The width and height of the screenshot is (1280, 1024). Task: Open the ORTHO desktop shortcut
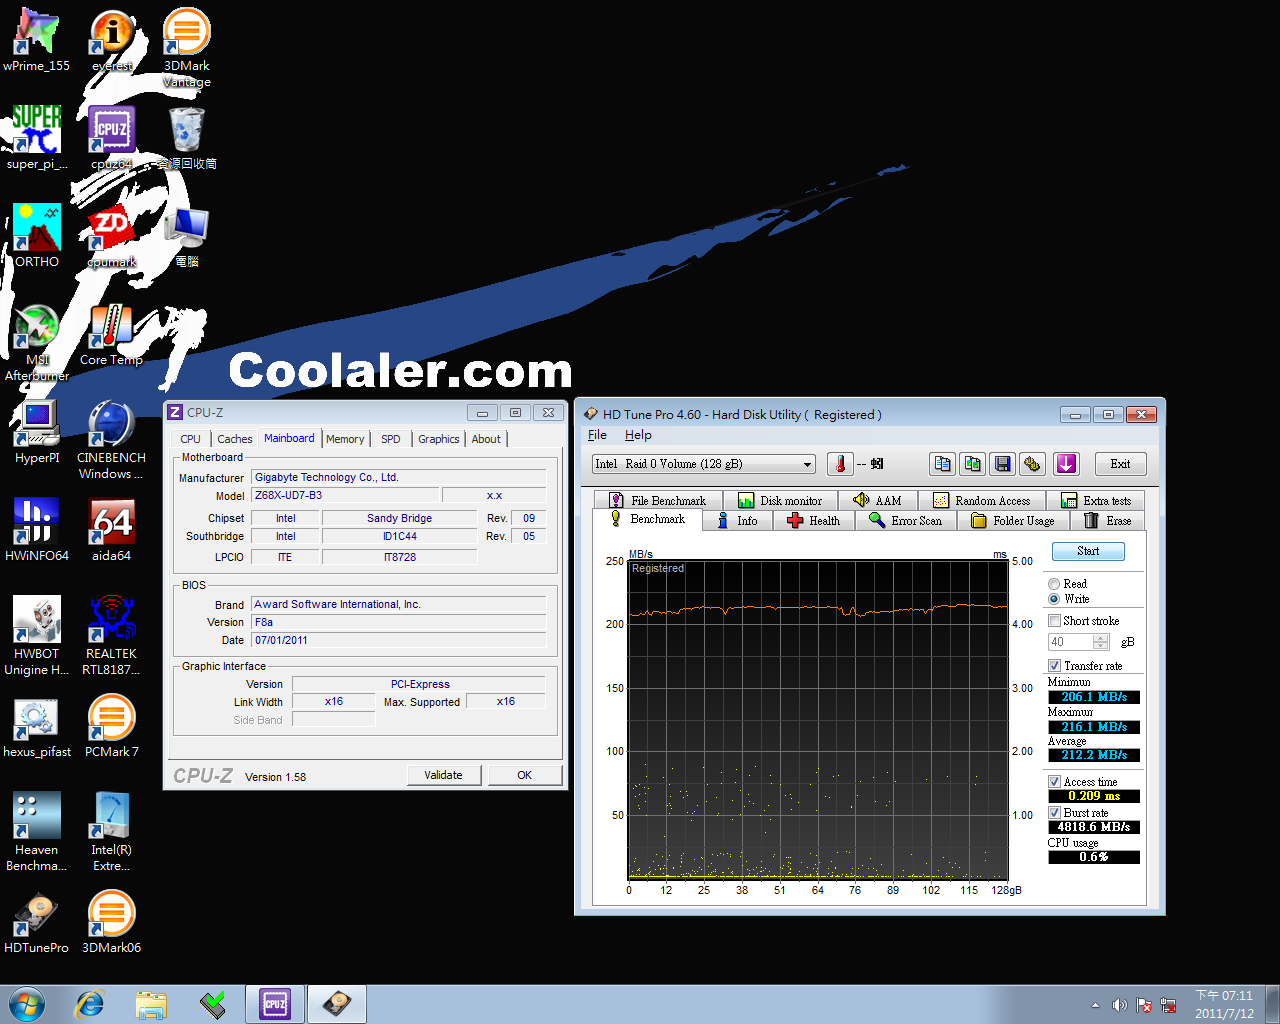coord(37,236)
